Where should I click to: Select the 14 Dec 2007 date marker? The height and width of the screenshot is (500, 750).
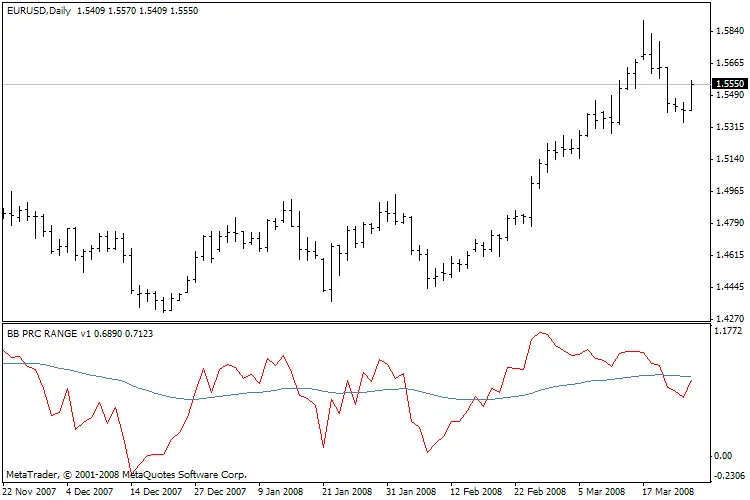(x=156, y=492)
